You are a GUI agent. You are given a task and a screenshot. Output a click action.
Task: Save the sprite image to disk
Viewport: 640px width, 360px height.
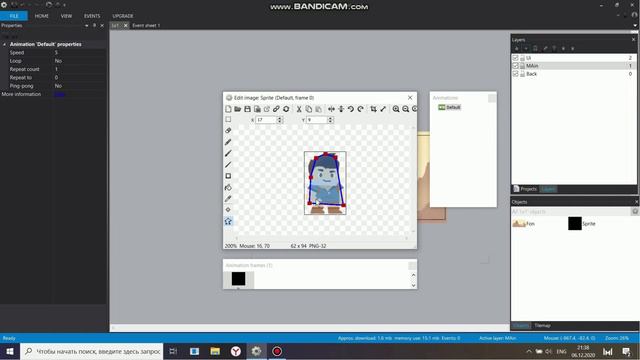[x=247, y=109]
